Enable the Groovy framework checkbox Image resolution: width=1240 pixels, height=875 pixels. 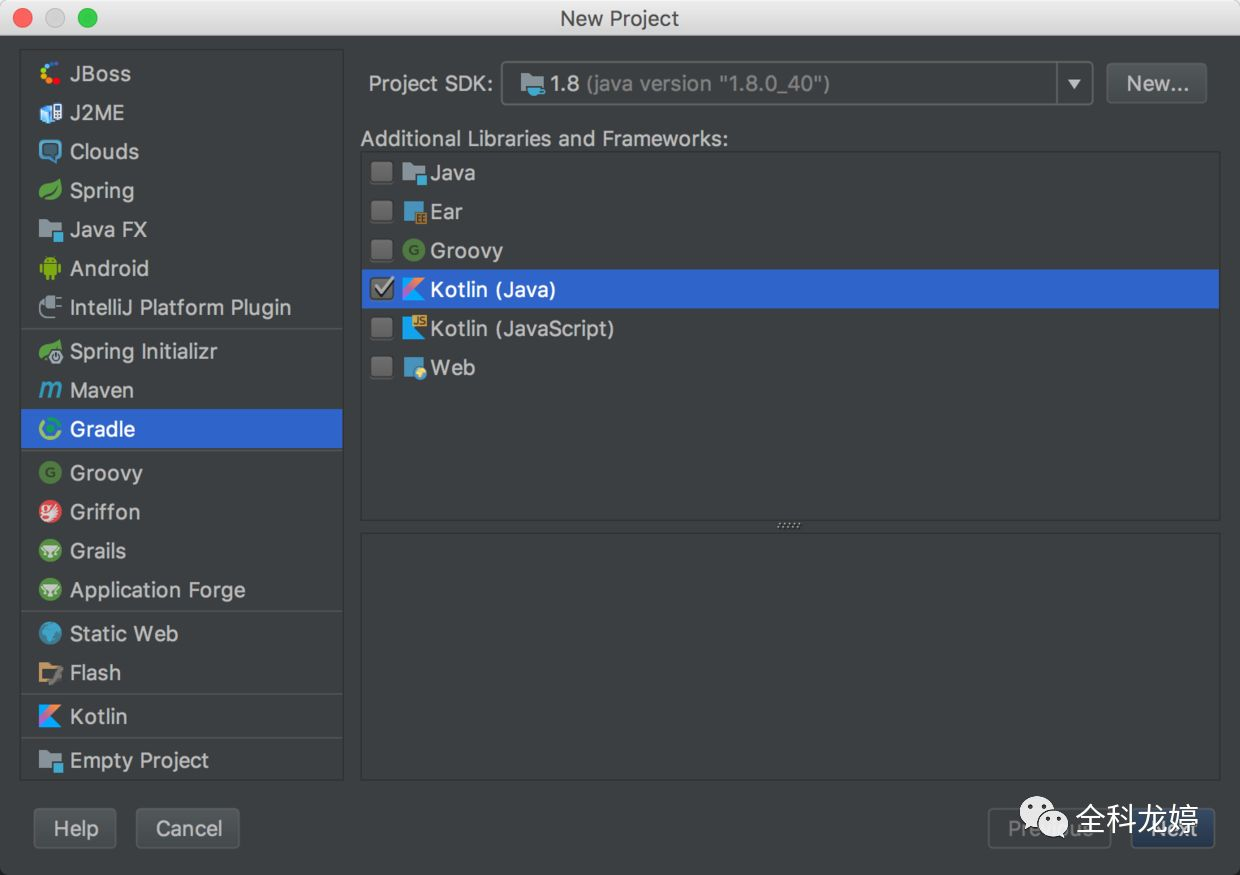click(x=382, y=250)
